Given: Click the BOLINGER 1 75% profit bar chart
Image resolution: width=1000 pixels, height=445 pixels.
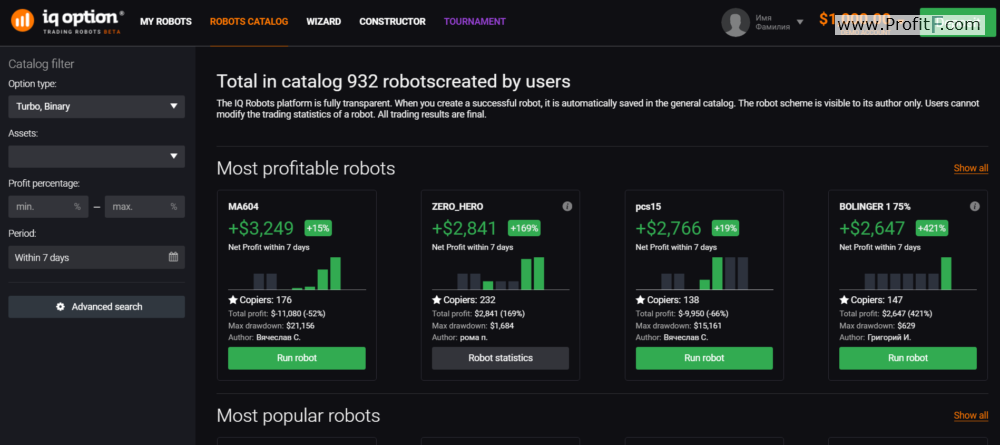Looking at the screenshot, I should [x=908, y=274].
